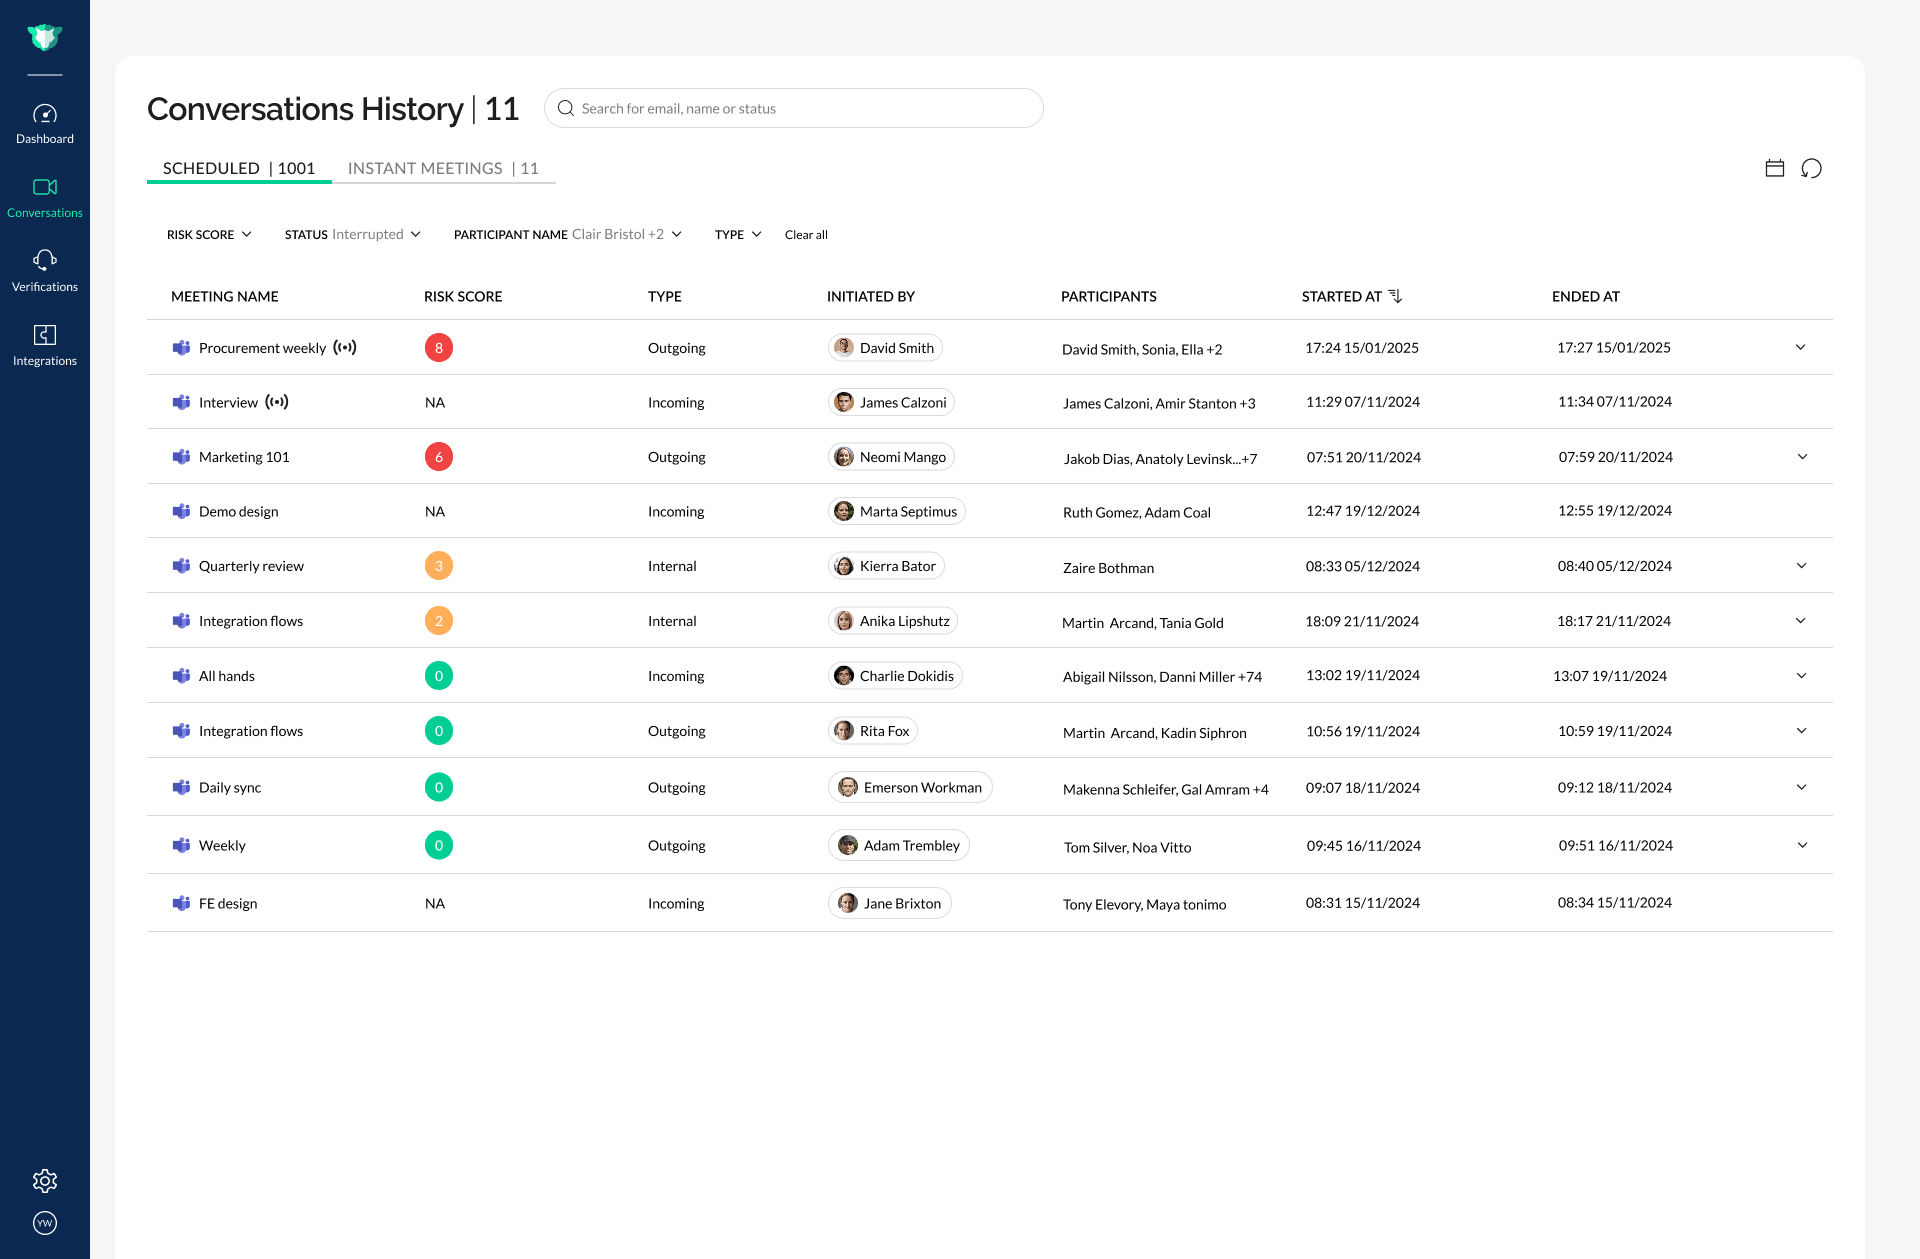Toggle Started At sort order icon
Screen dimensions: 1920x1259
[x=1395, y=296]
